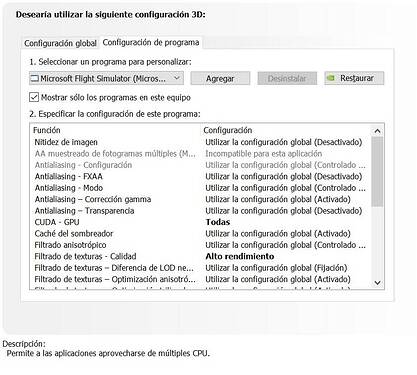Image resolution: width=417 pixels, height=375 pixels.
Task: Click the settings list vertical scrollbar thumb
Action: coord(377,171)
